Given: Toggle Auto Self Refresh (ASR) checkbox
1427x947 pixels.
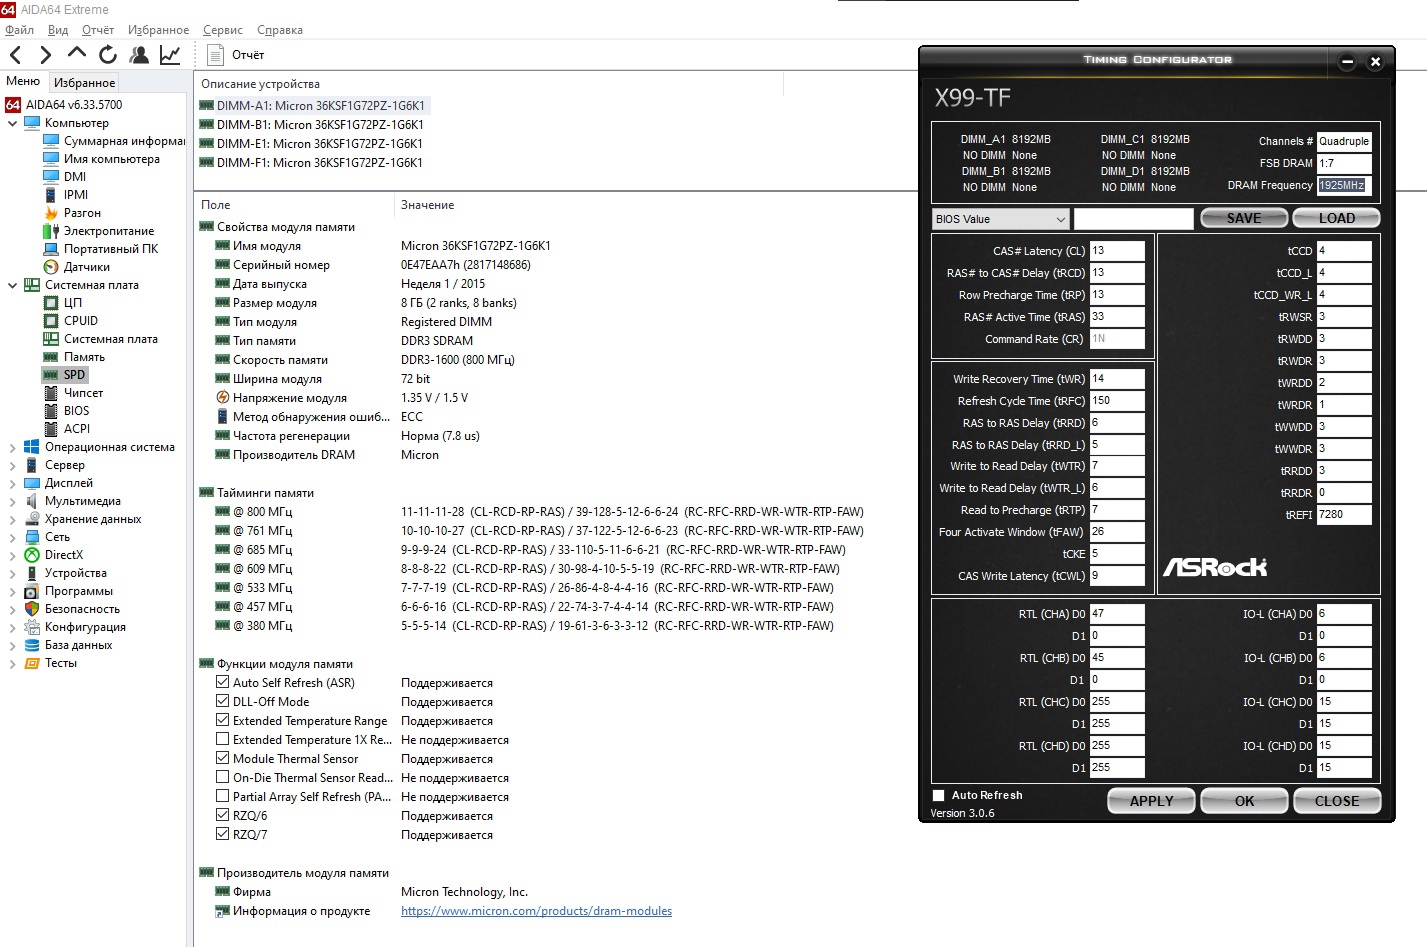Looking at the screenshot, I should click(x=223, y=683).
